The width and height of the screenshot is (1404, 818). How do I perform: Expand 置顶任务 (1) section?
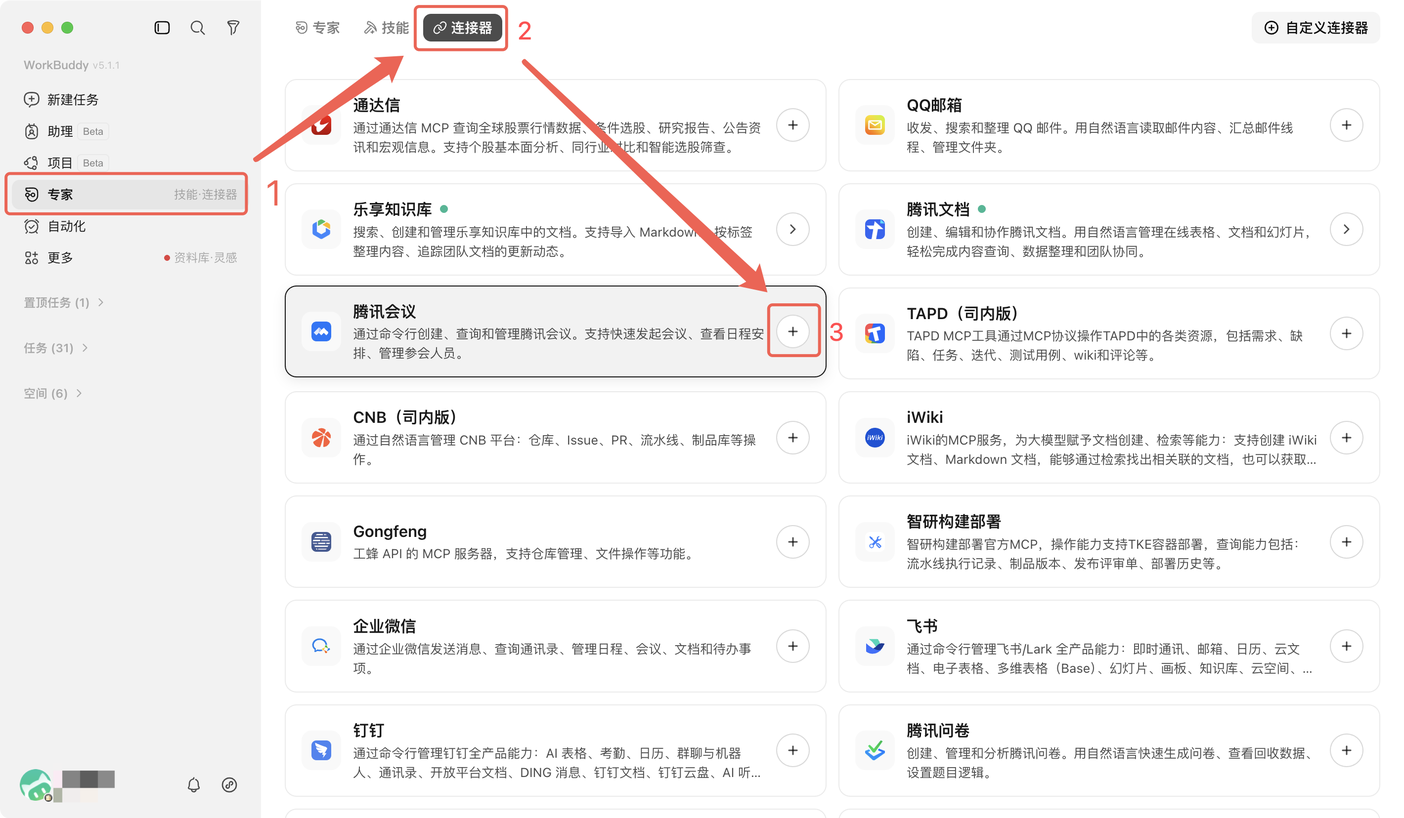(x=64, y=302)
